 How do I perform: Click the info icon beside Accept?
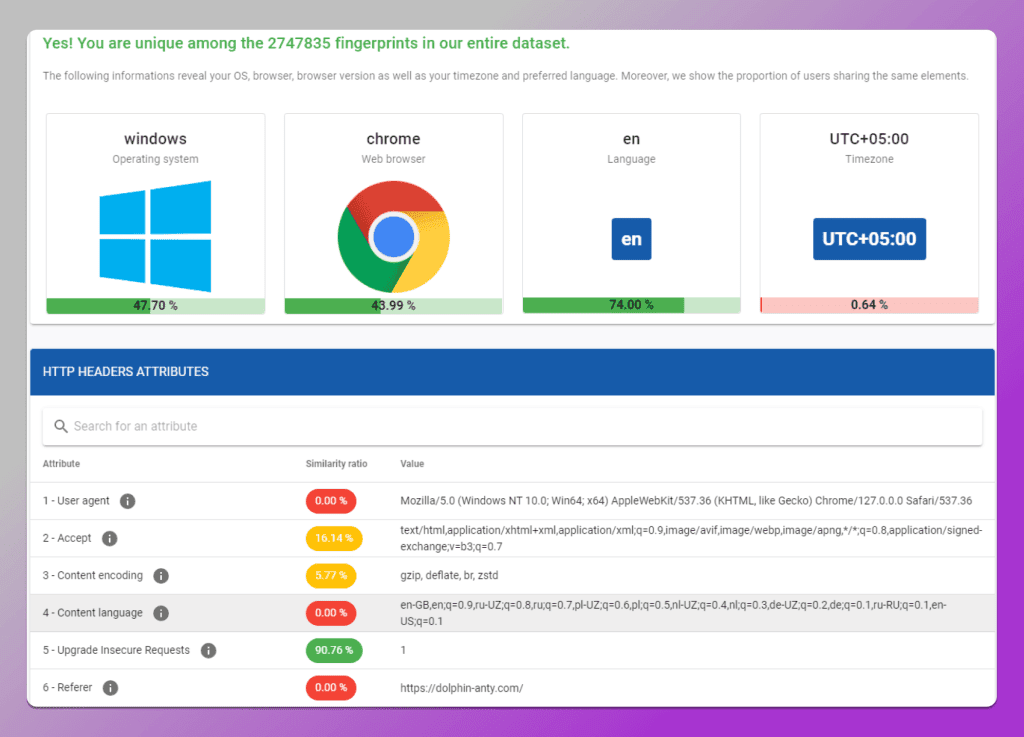110,538
